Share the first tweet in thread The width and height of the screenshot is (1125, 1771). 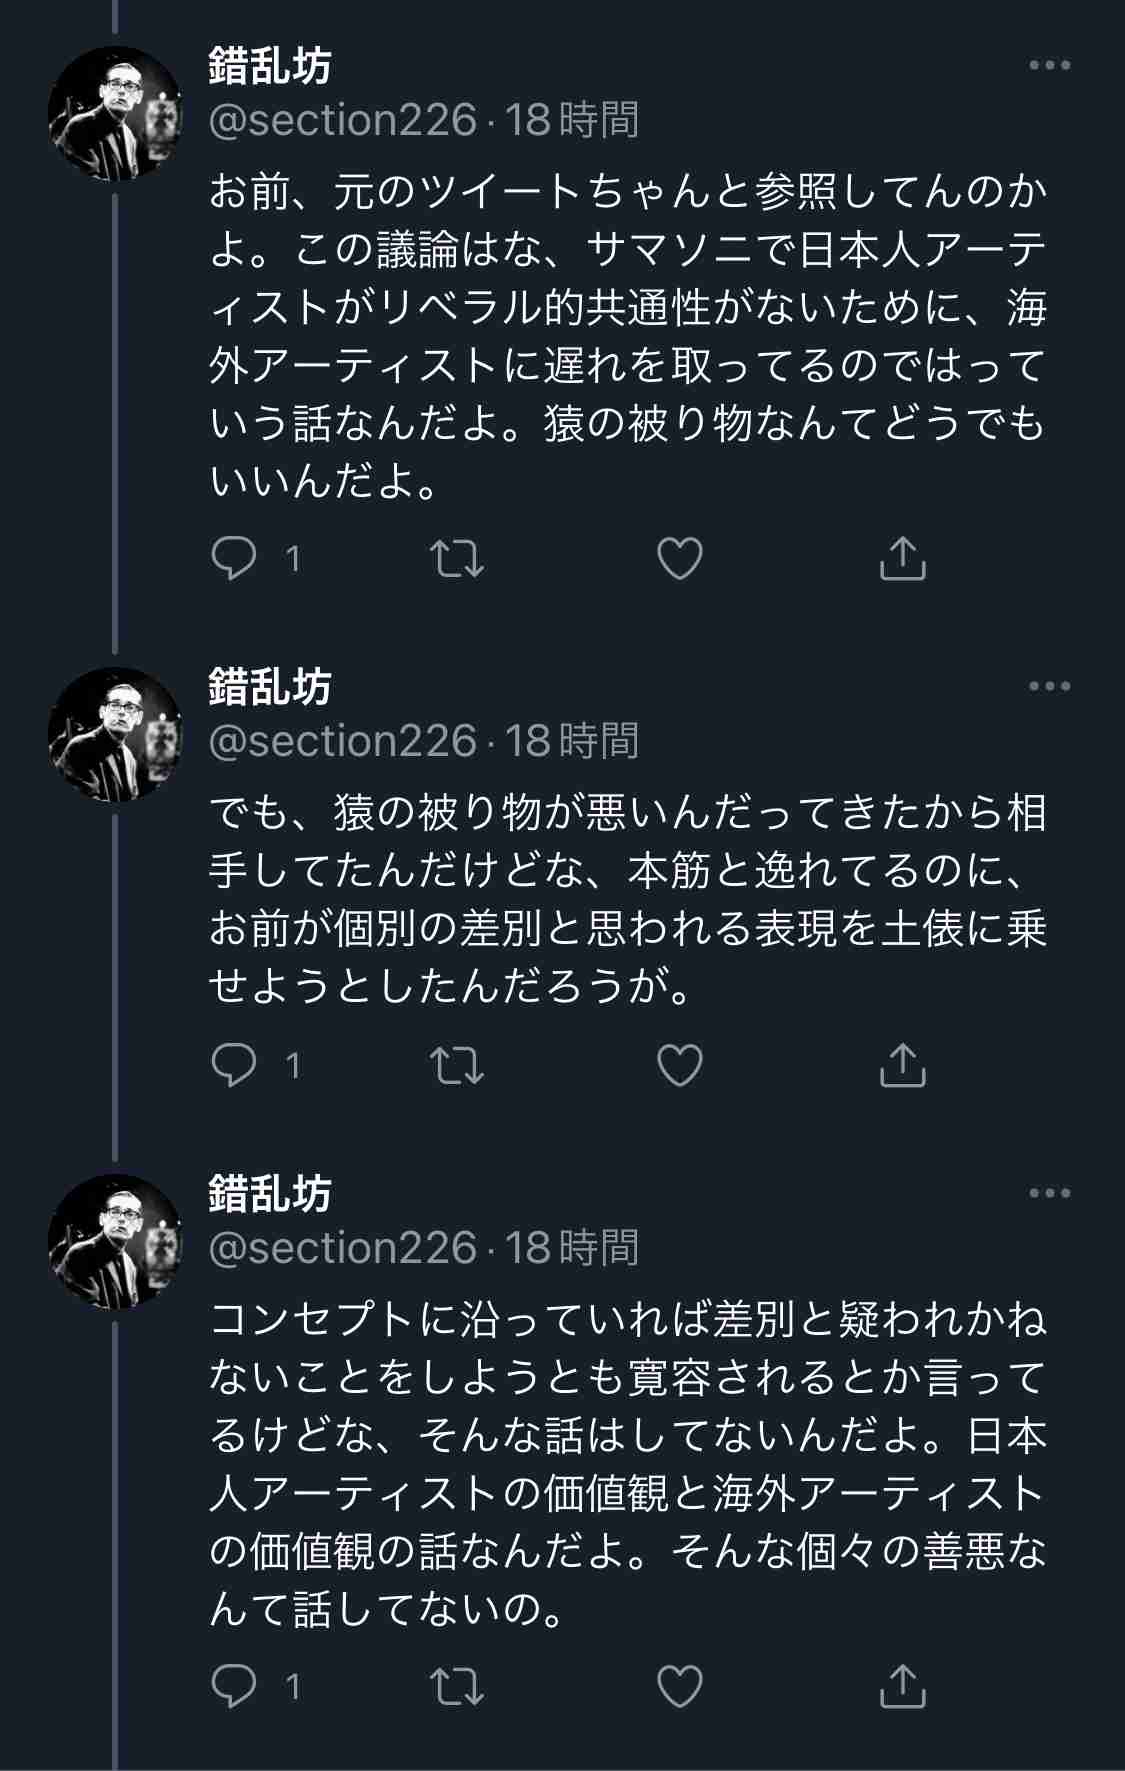902,557
